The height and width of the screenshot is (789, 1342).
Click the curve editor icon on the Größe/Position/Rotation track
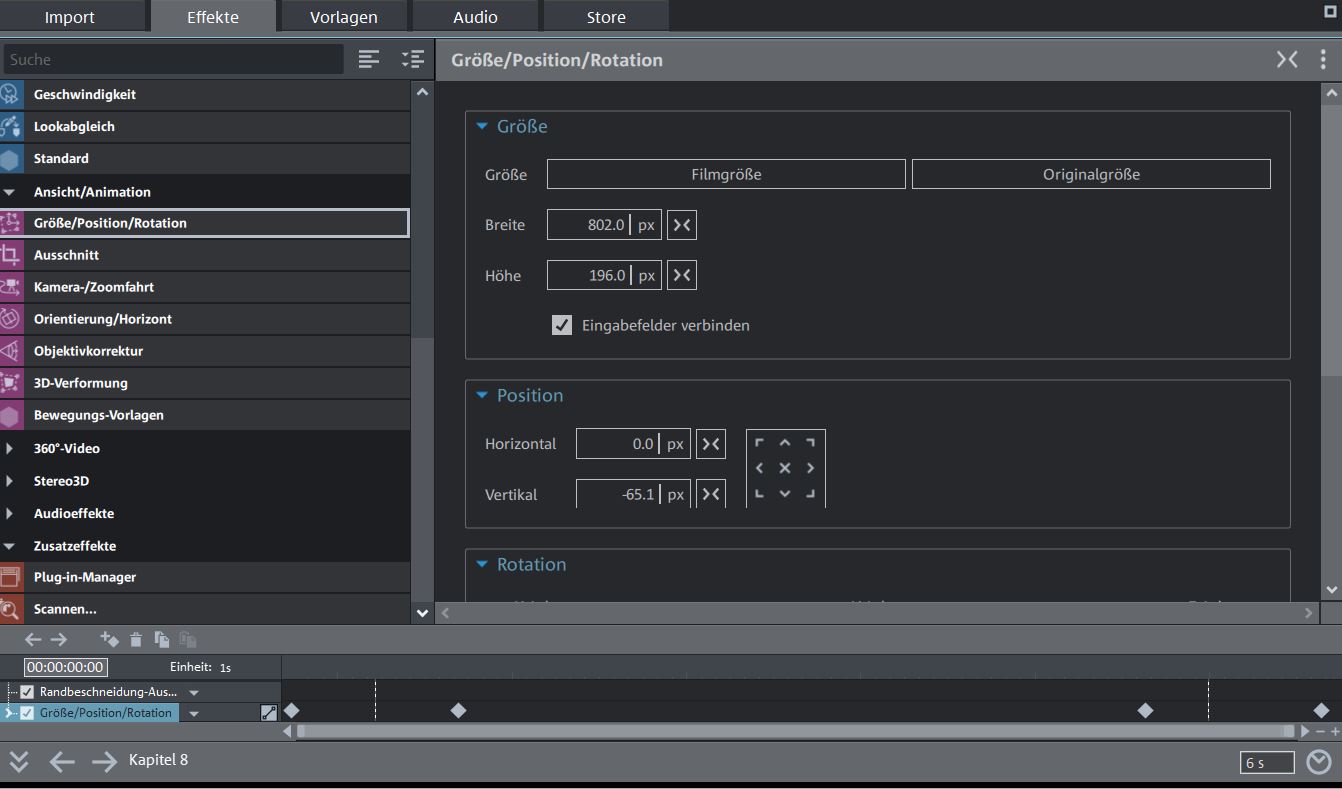268,713
